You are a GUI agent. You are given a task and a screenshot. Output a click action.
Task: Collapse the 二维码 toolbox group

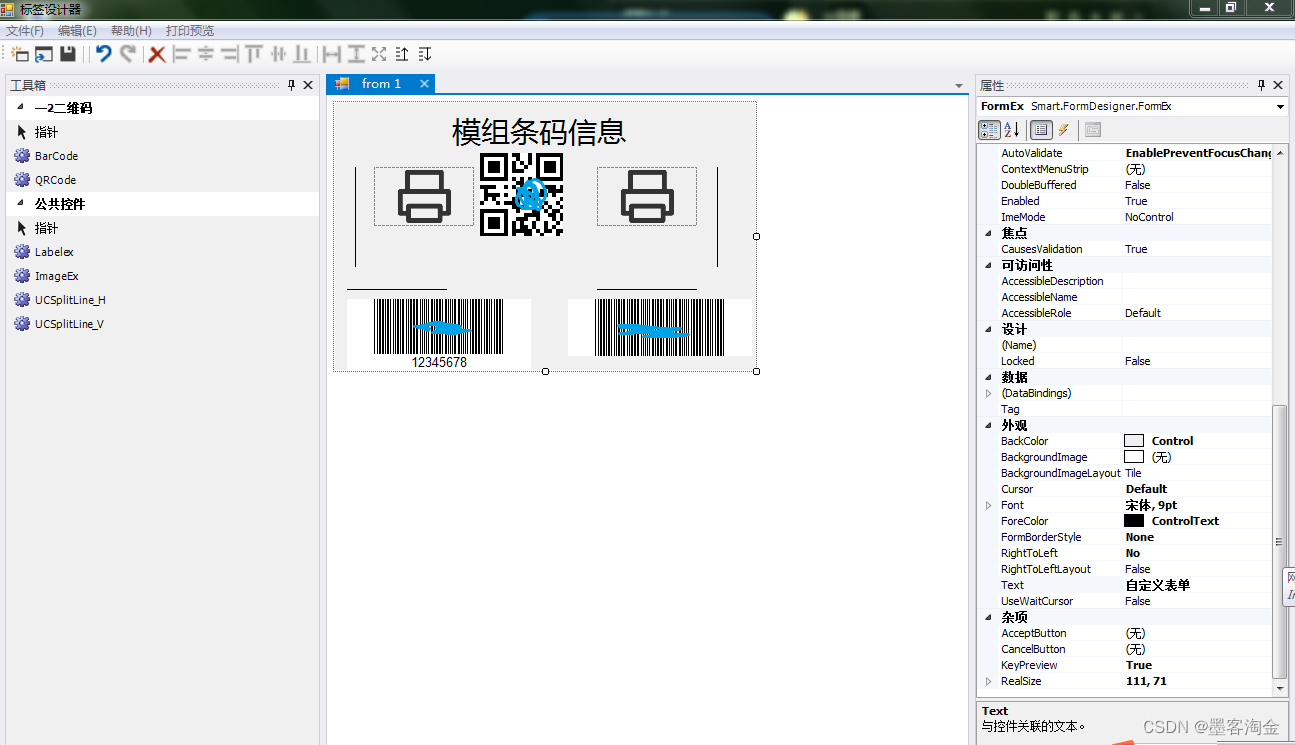pos(21,107)
